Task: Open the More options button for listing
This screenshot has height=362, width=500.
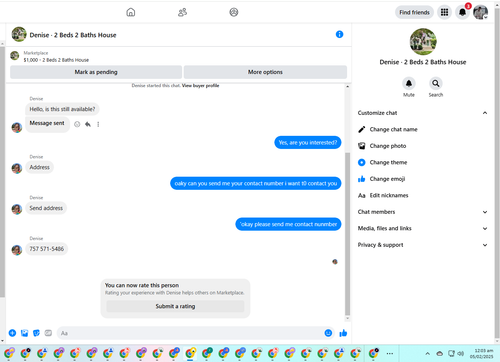Action: pos(265,72)
